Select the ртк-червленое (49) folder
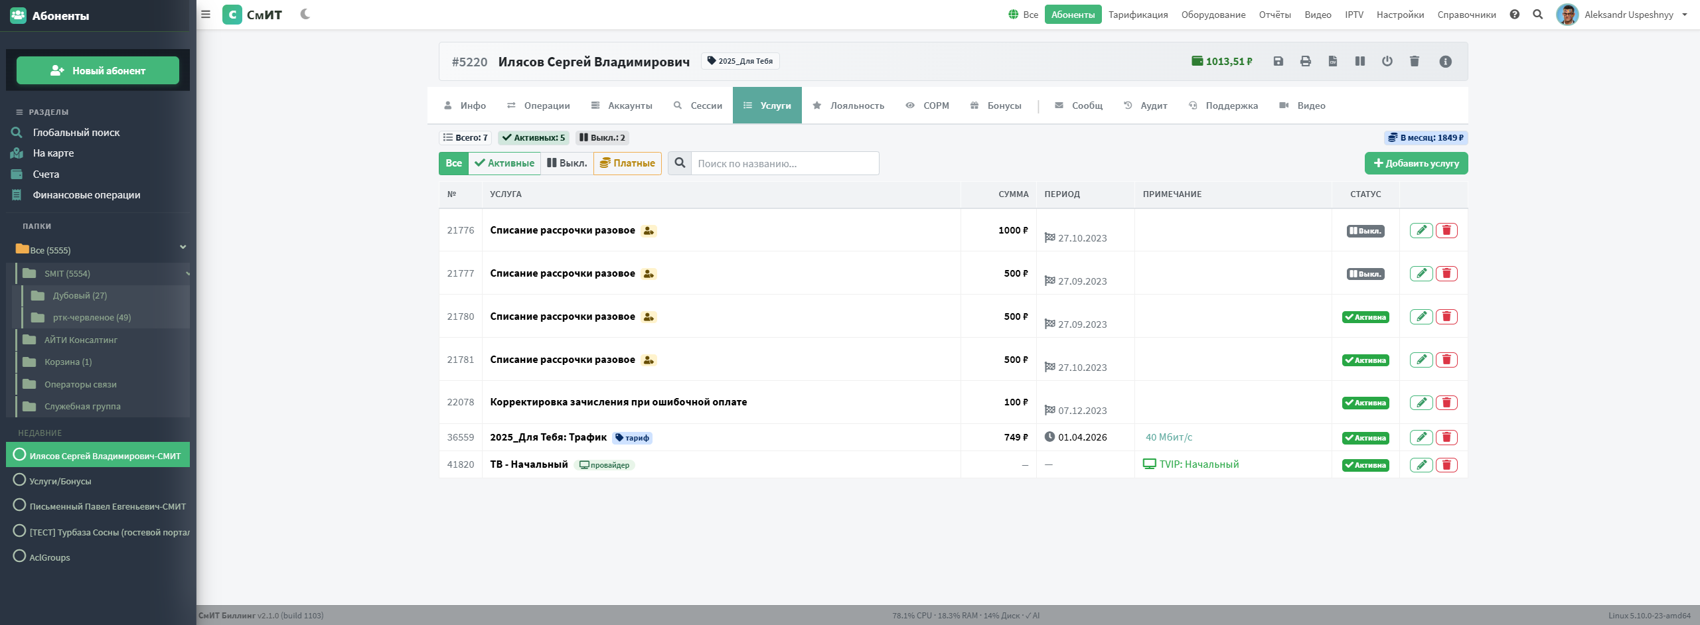Screen dimensions: 1700x625 [92, 317]
